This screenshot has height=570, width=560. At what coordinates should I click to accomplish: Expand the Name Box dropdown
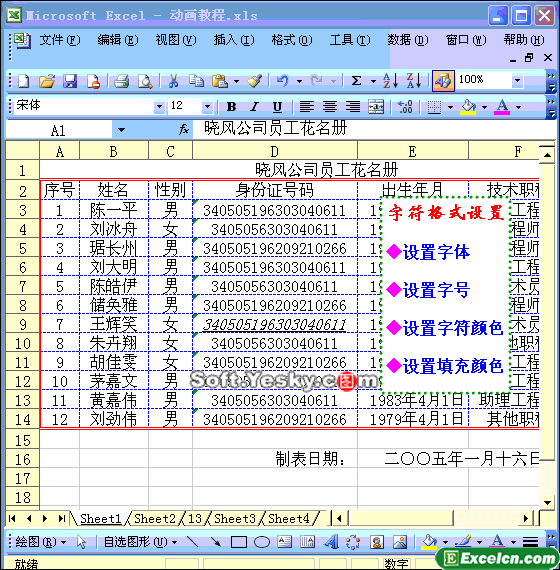click(x=121, y=130)
